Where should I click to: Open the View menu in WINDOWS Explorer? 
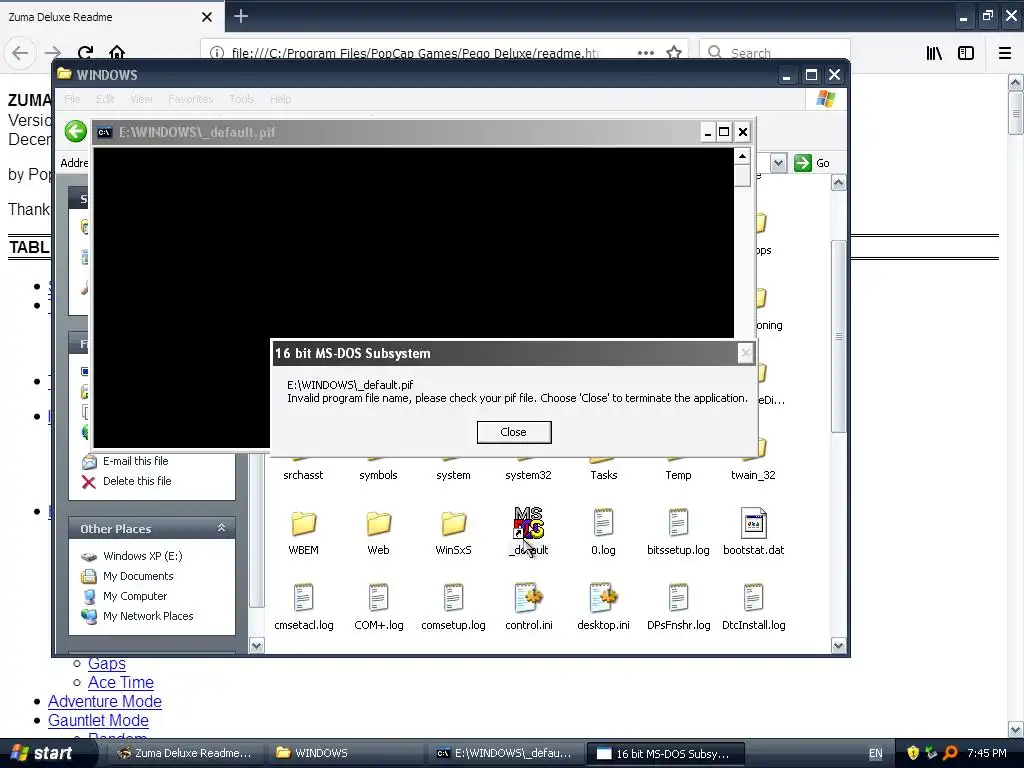(141, 99)
